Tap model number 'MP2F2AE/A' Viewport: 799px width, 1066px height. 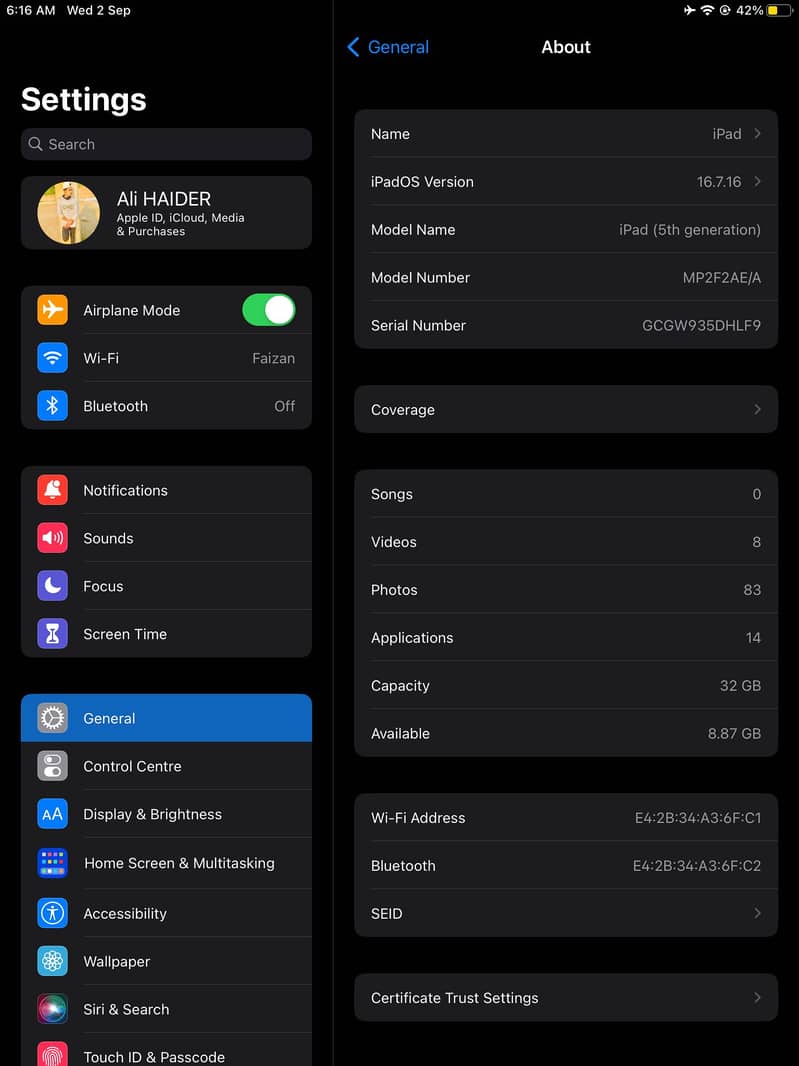coord(721,277)
